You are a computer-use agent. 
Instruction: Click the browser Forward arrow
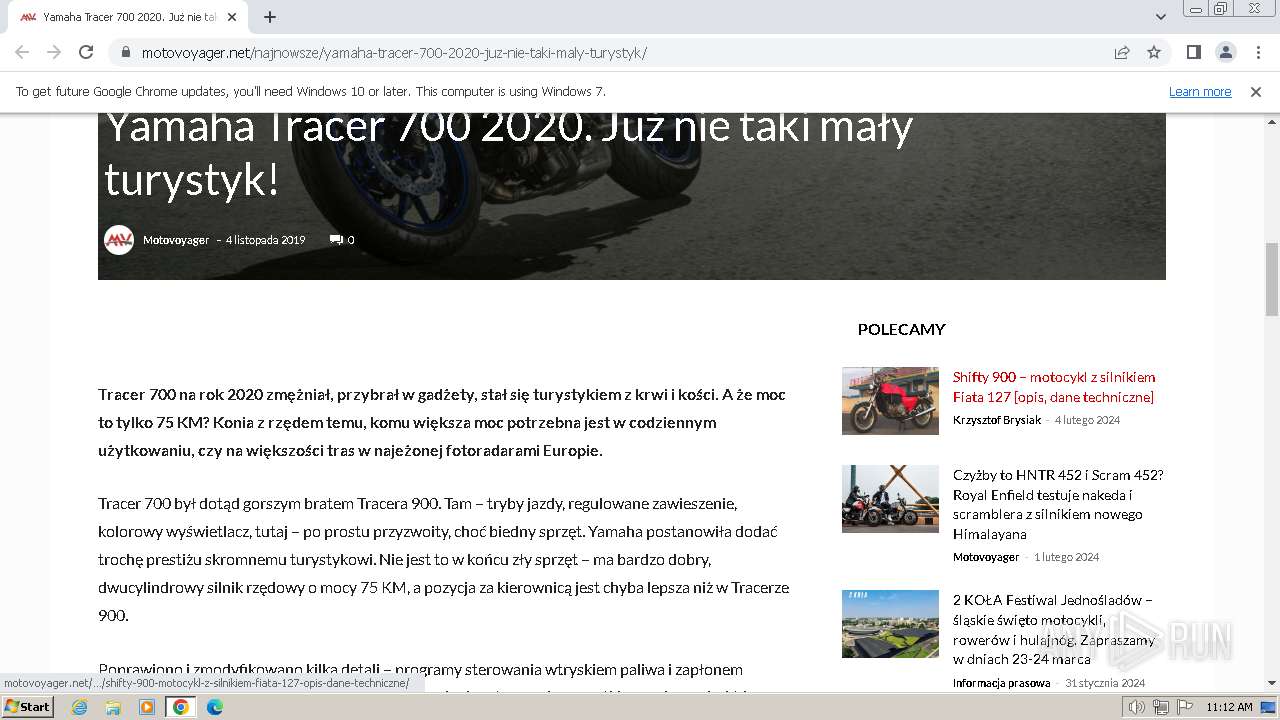pos(54,52)
